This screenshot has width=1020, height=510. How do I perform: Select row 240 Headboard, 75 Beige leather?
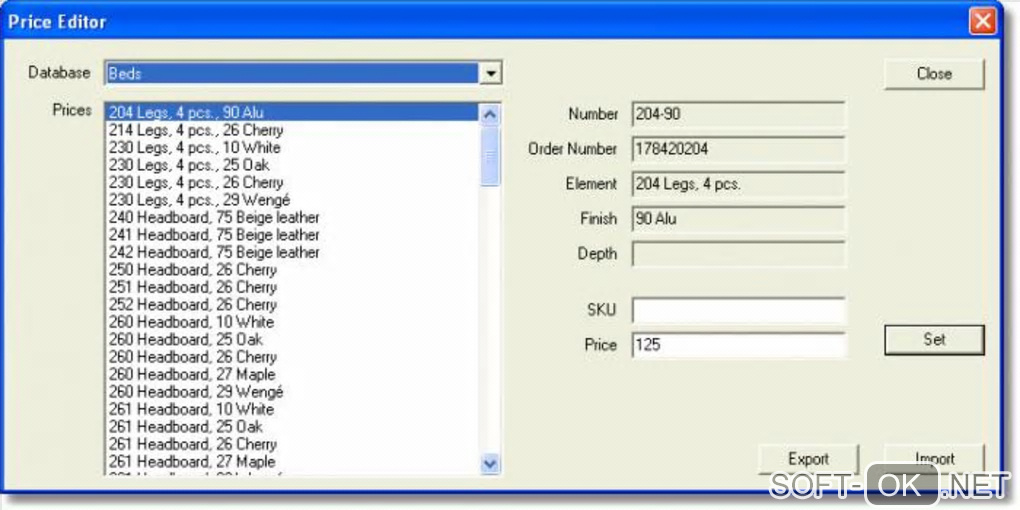click(x=293, y=217)
